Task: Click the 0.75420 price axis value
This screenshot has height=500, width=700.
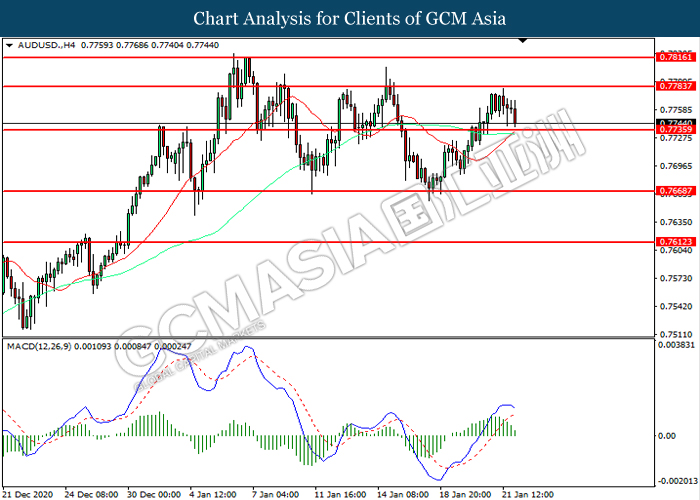Action: pos(676,306)
